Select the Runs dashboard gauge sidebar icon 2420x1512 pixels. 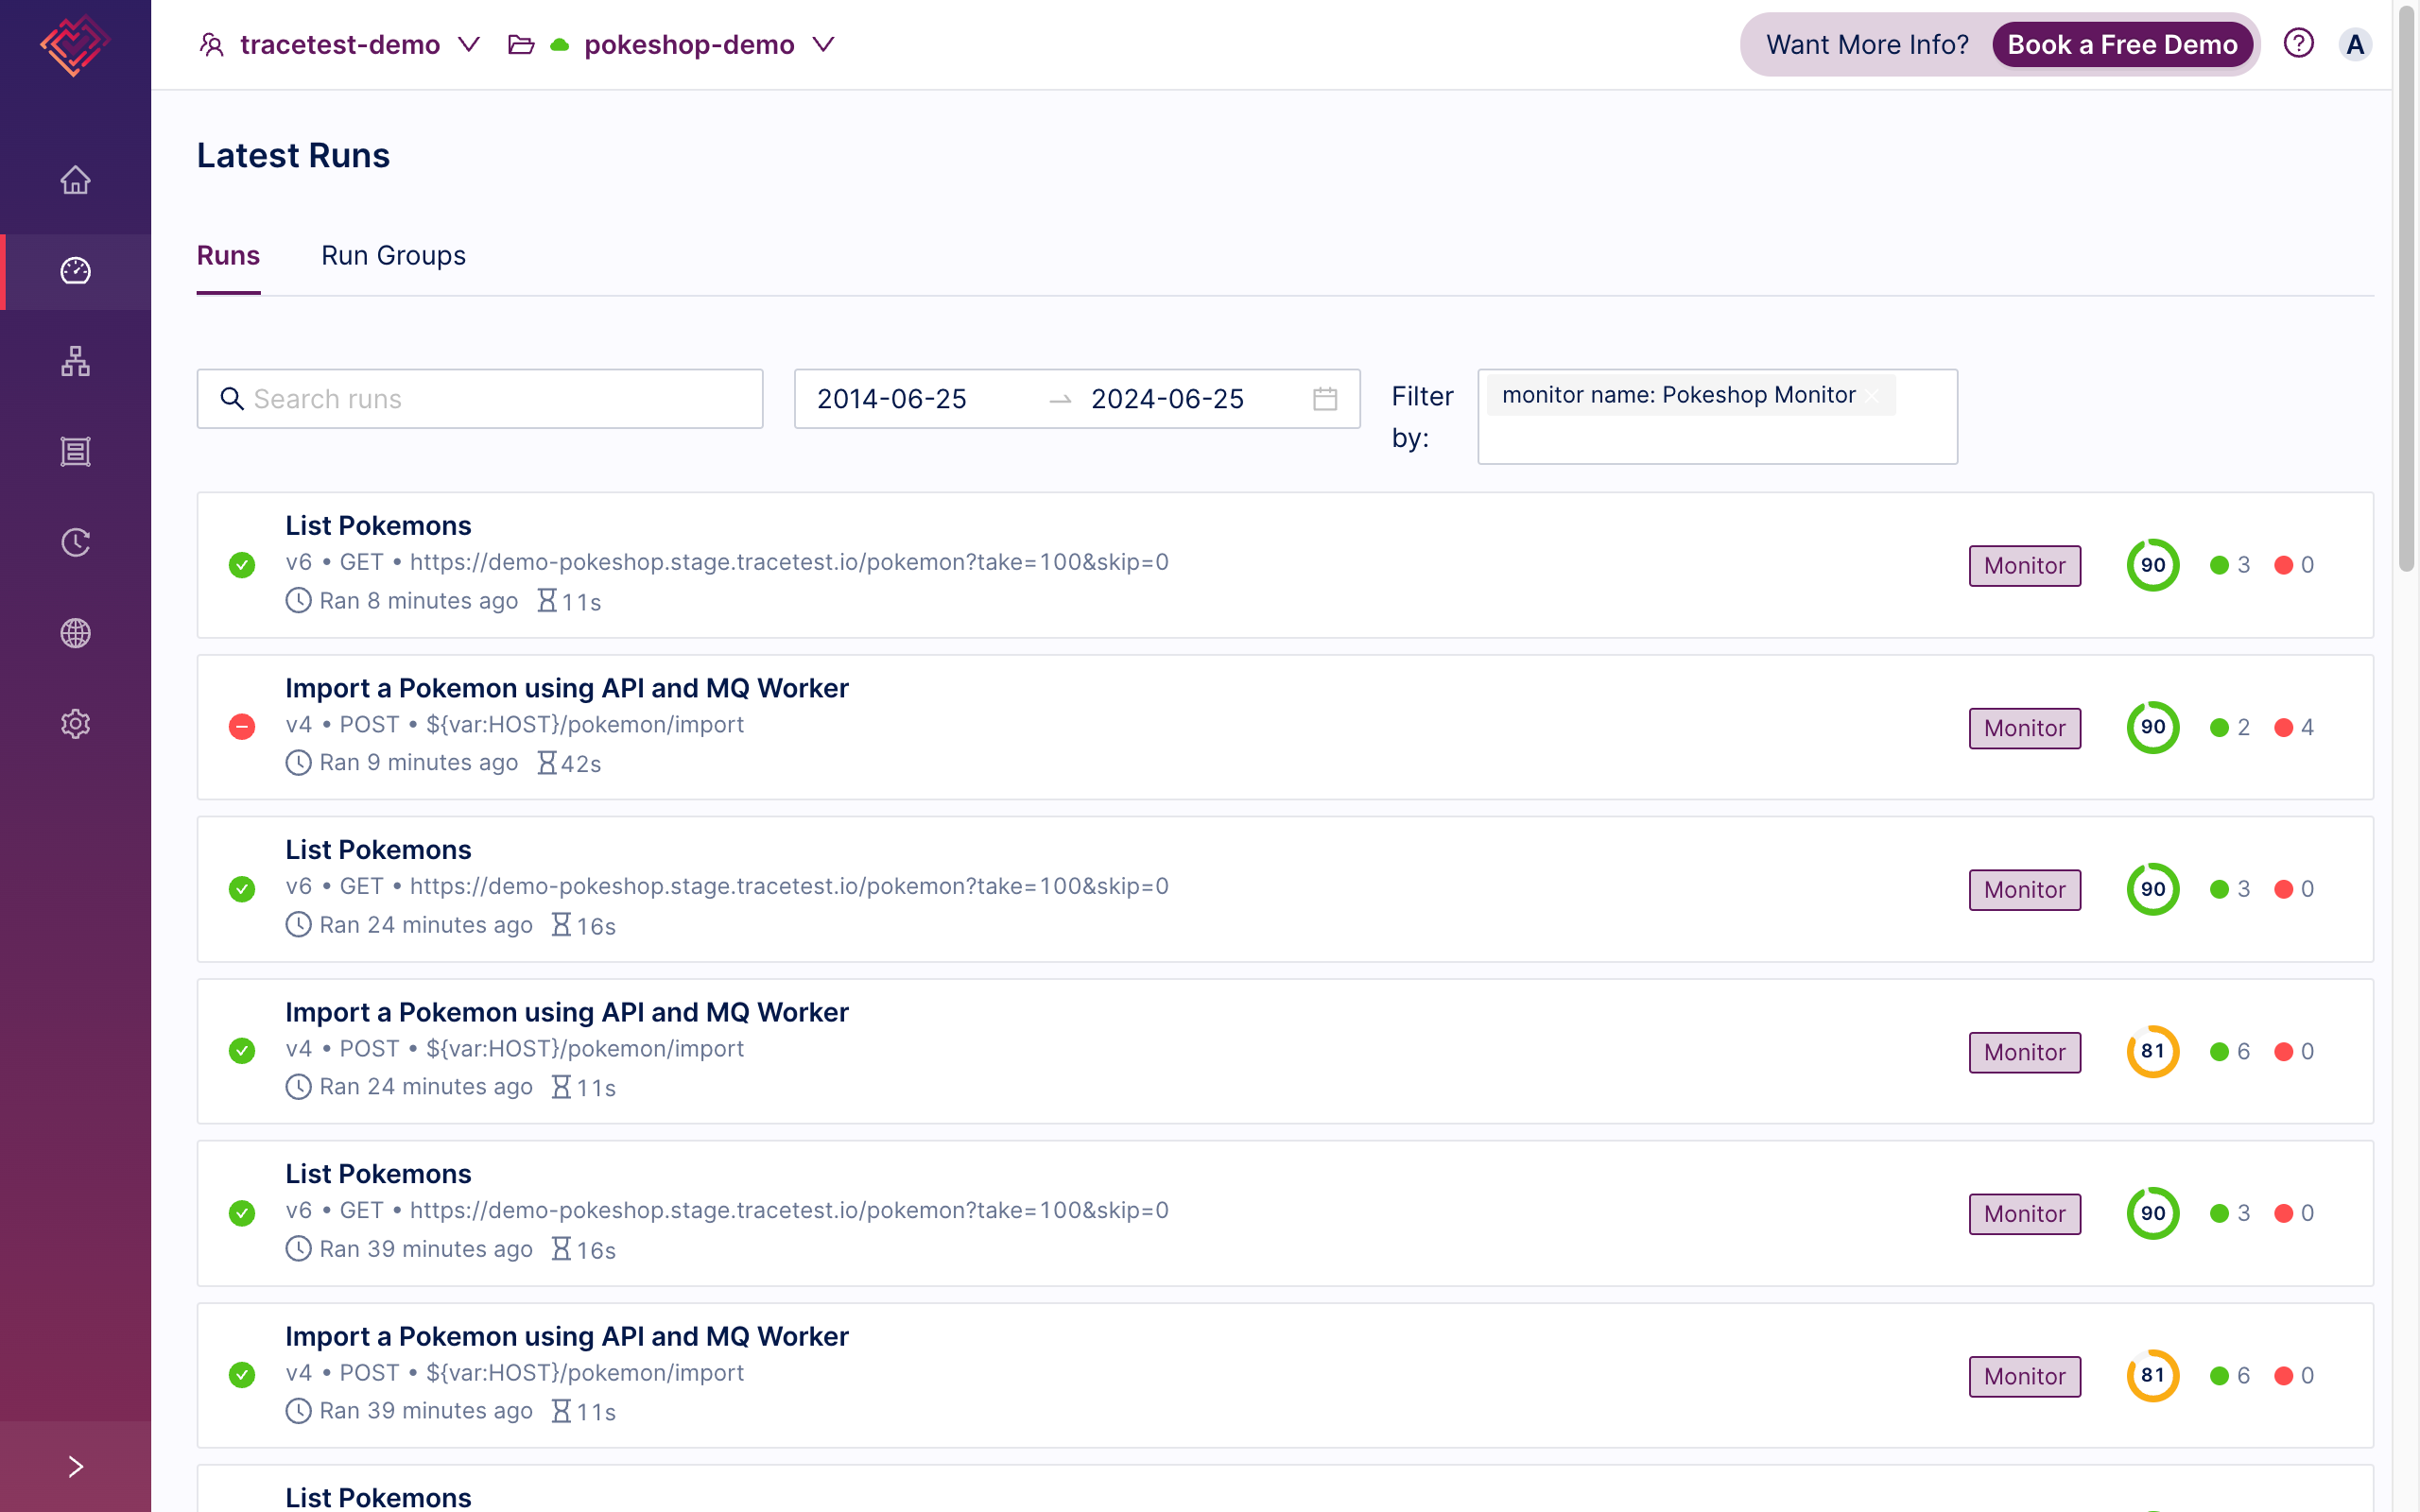coord(75,271)
